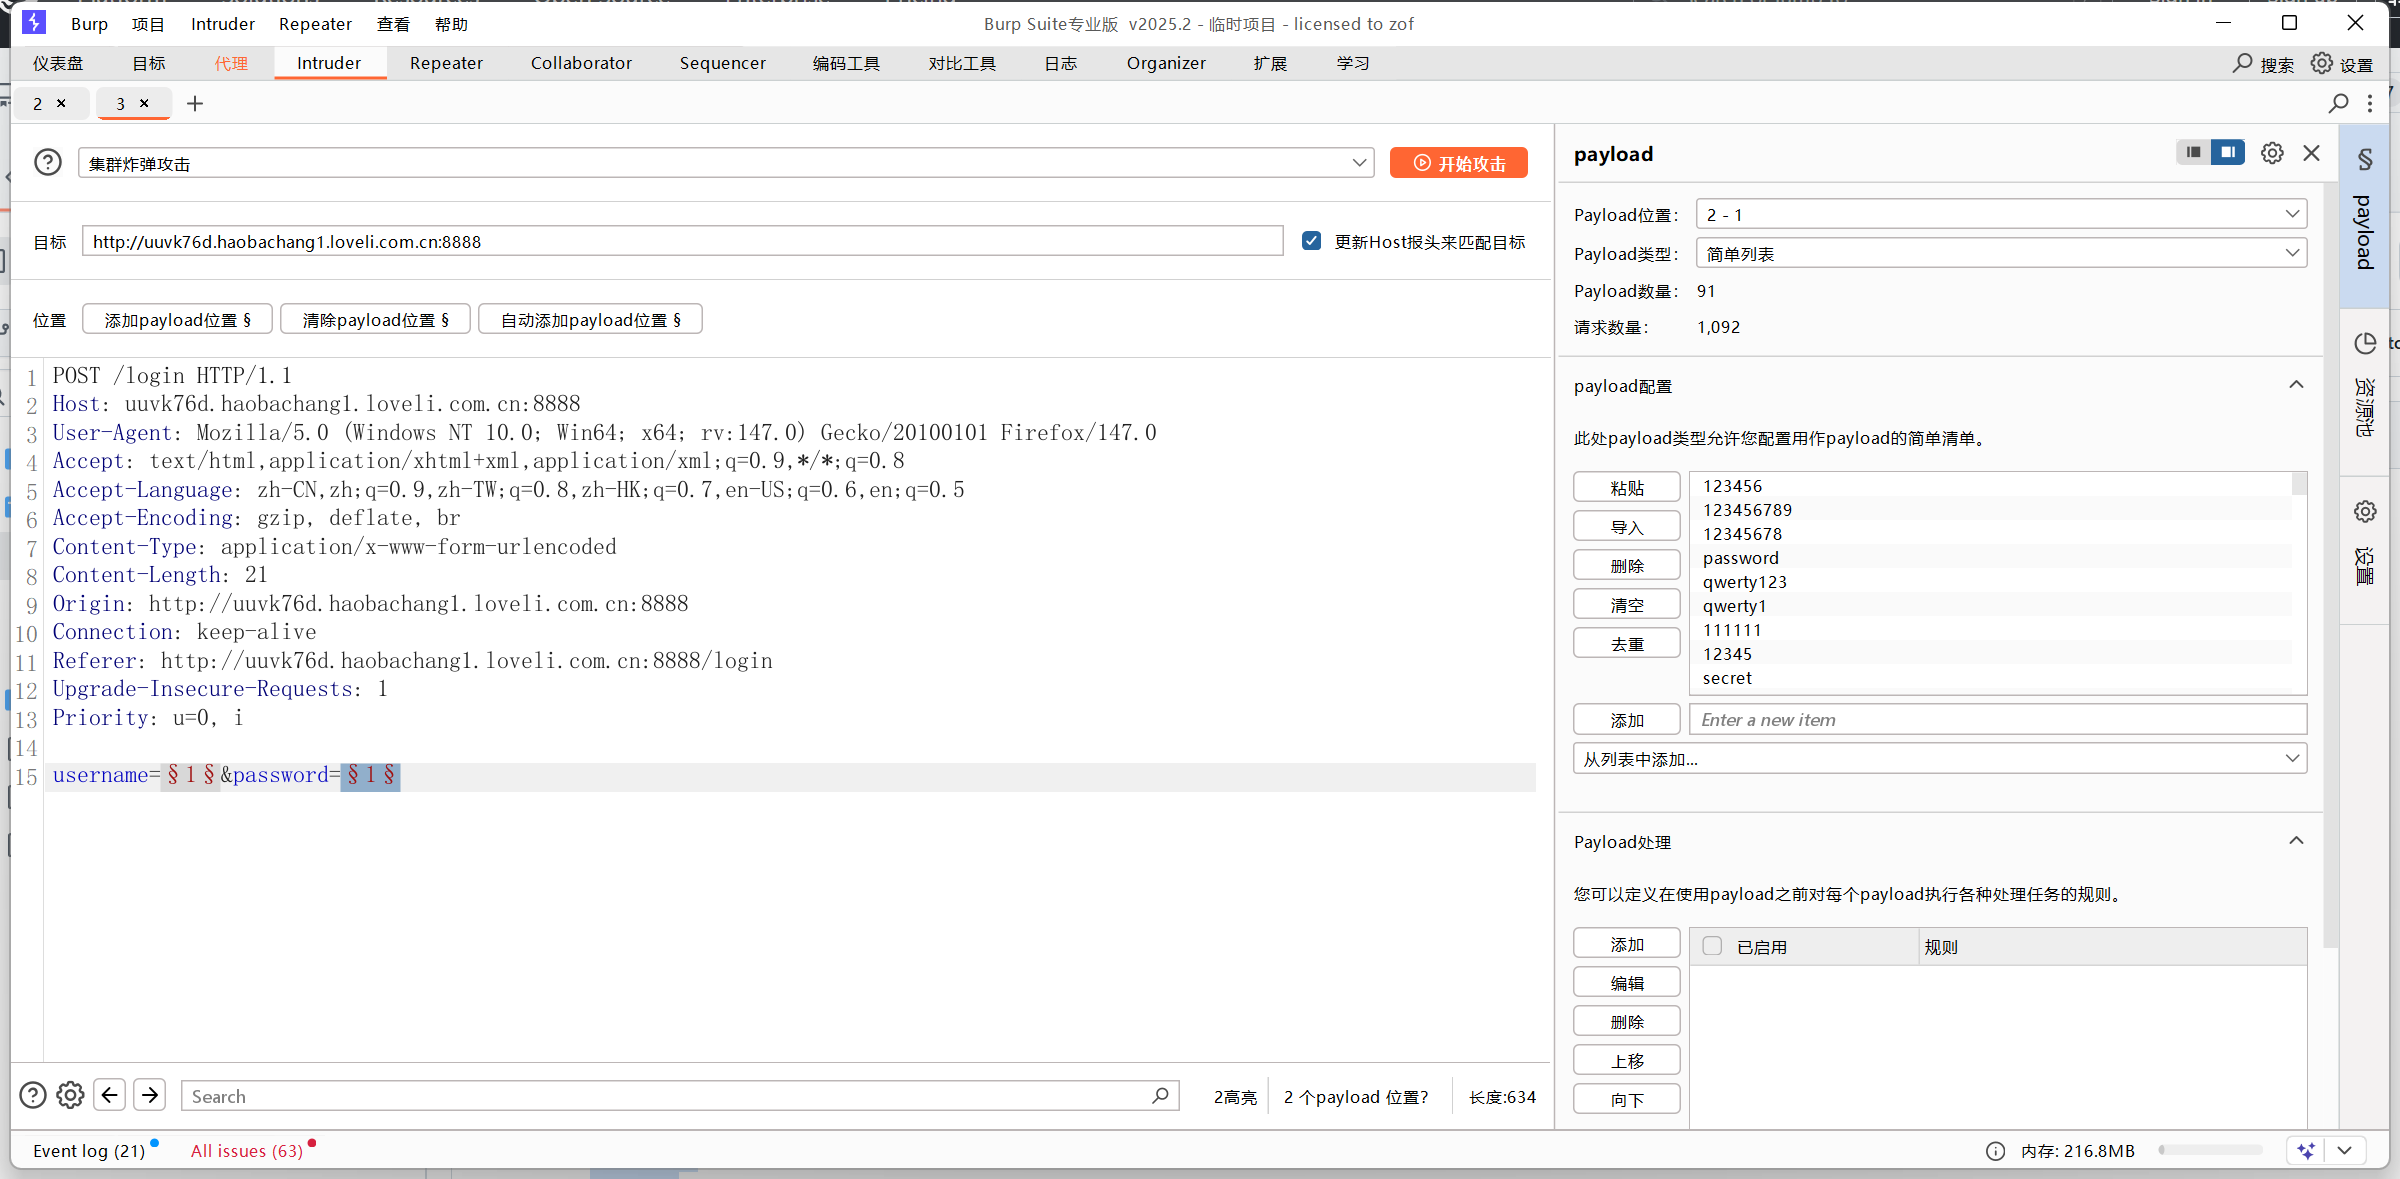The height and width of the screenshot is (1179, 2400).
Task: Switch to the Repeater tab
Action: [446, 63]
